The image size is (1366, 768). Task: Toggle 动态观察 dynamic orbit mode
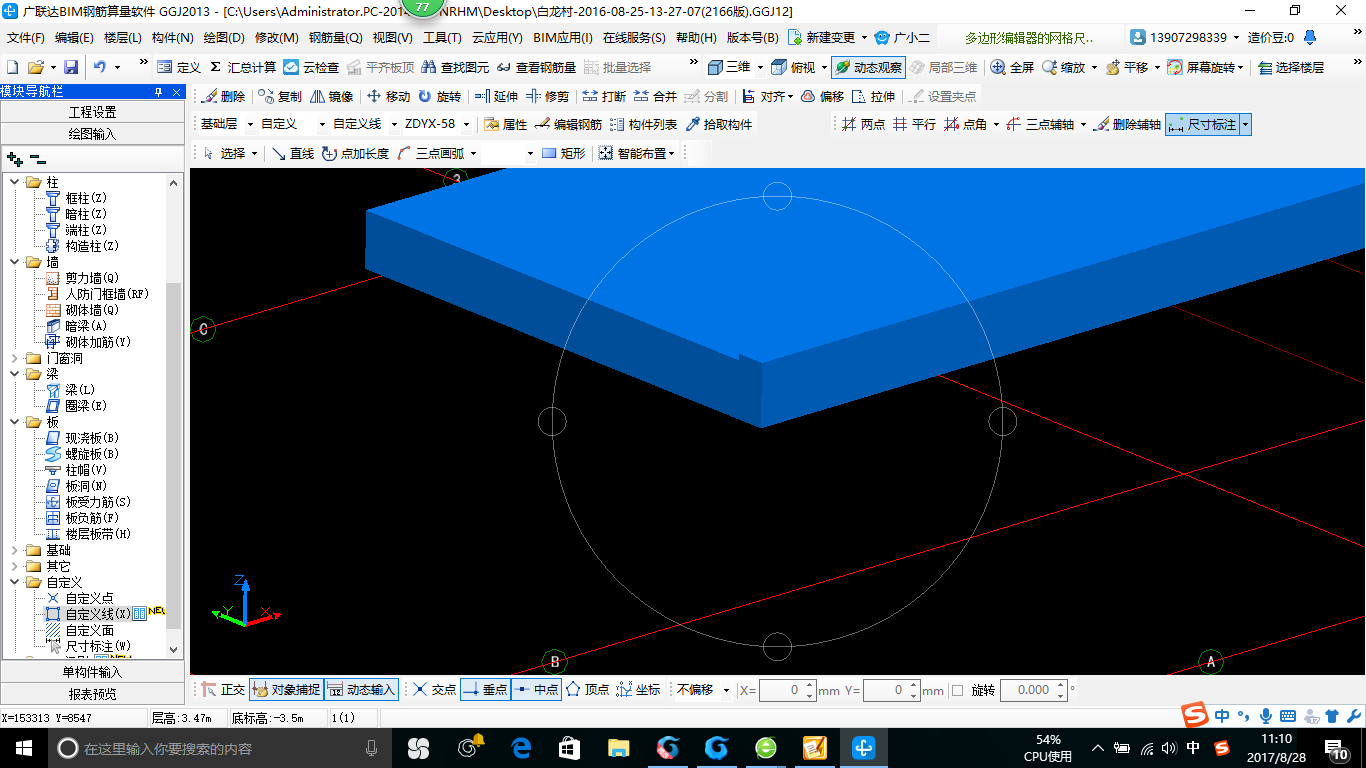click(x=868, y=67)
